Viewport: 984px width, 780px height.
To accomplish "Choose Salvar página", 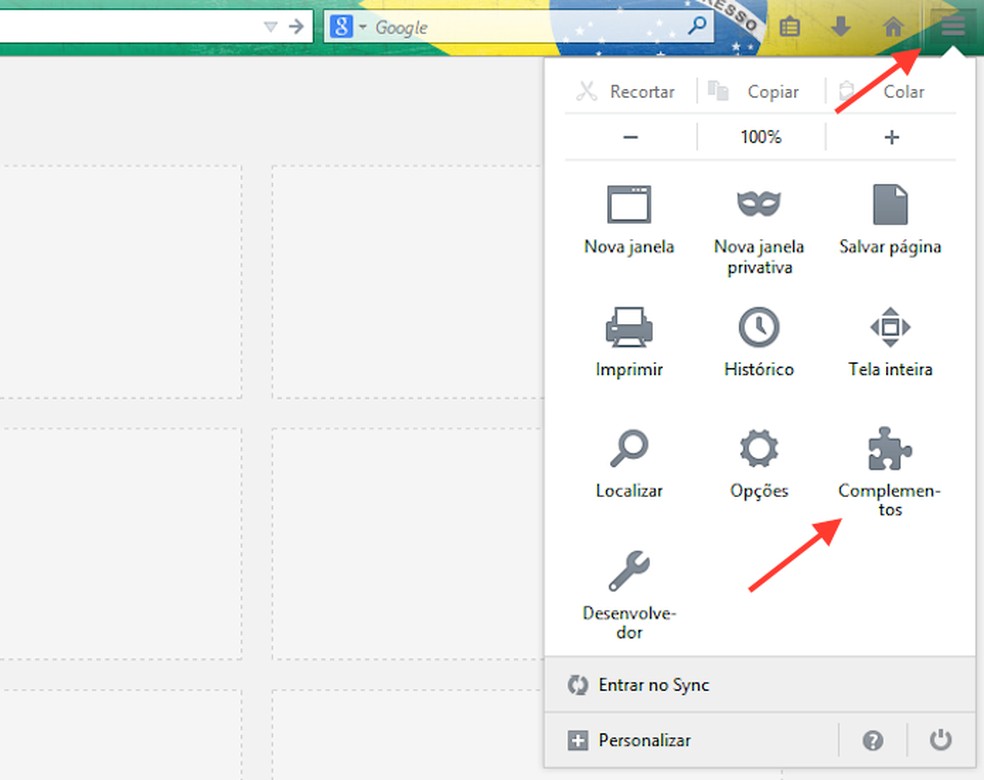I will point(890,219).
